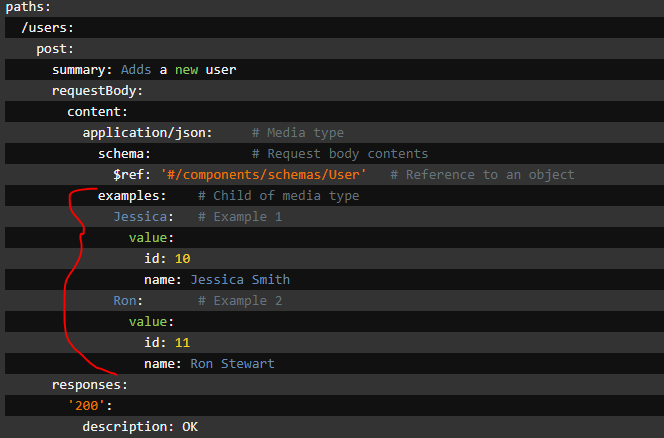Select the '/users:' path line
Viewport: 664px width, 438px height.
coord(47,28)
